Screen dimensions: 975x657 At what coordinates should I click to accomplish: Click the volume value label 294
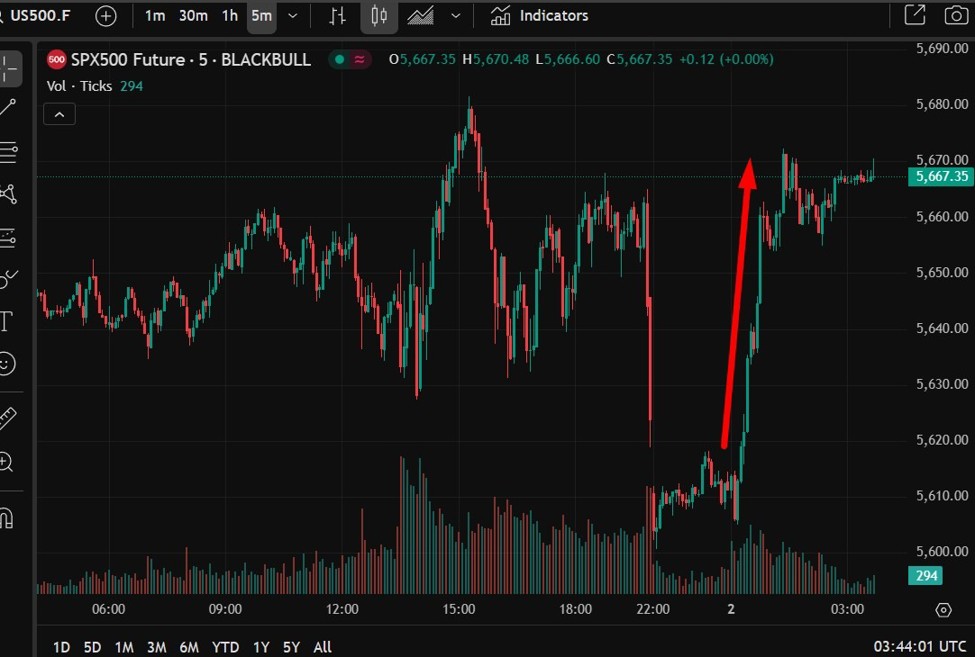pos(925,576)
